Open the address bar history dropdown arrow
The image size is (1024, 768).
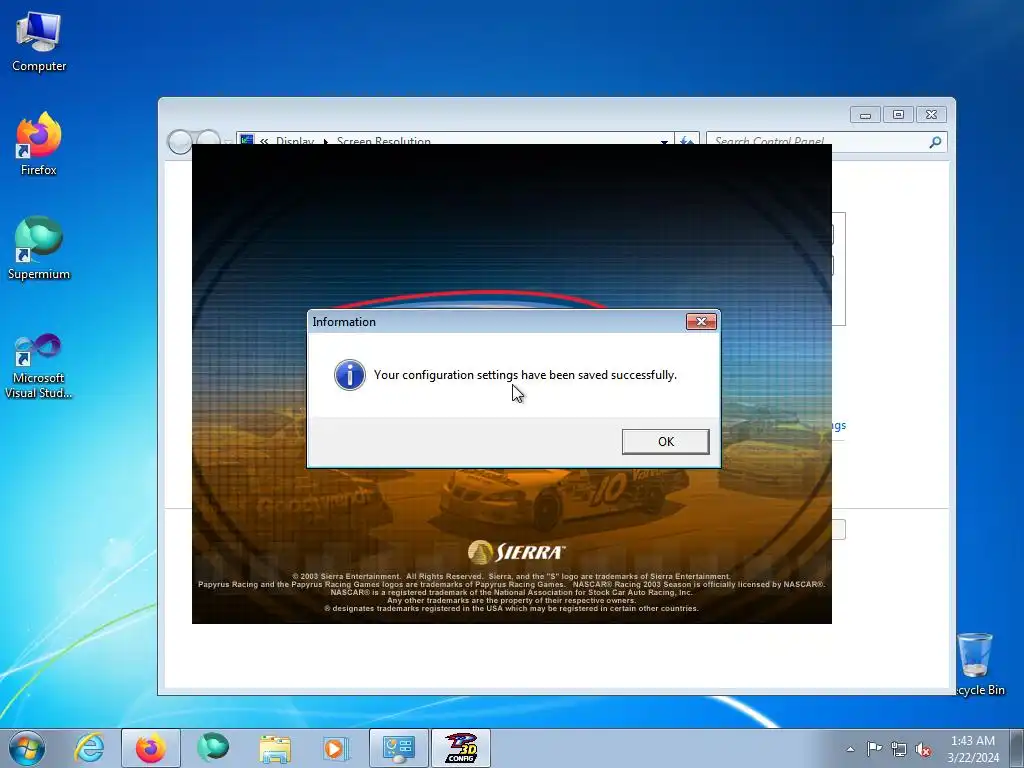tap(664, 142)
